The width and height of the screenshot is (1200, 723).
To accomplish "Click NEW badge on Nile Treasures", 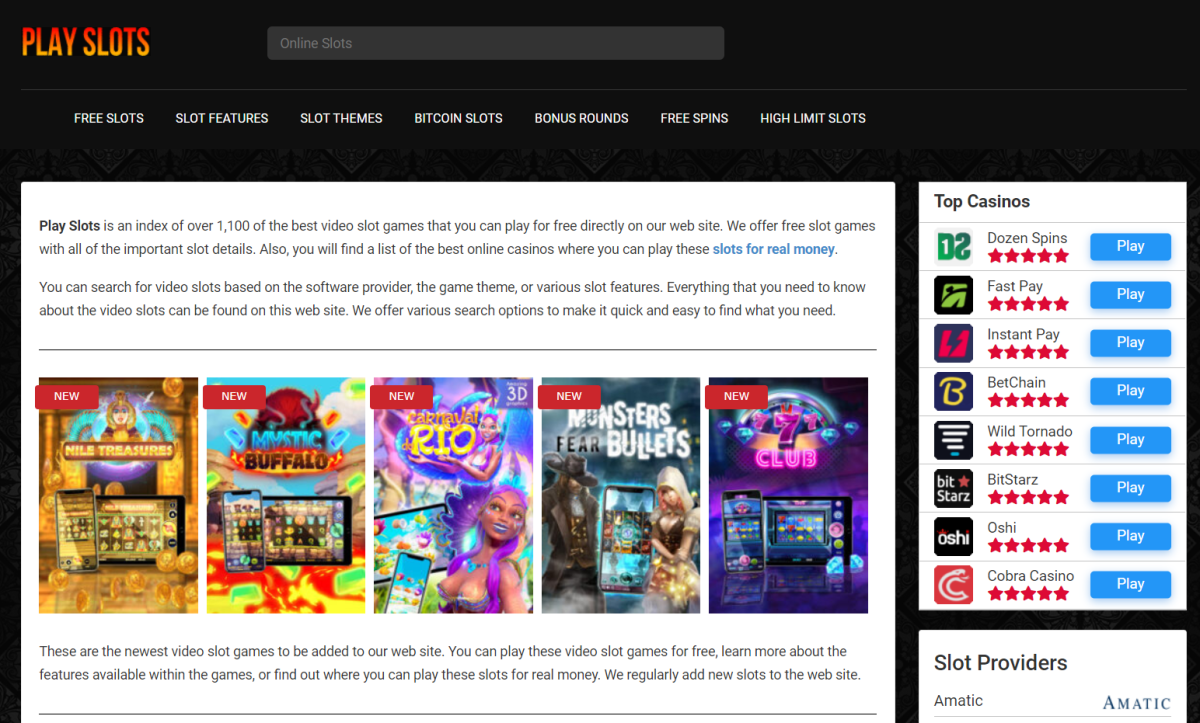I will point(66,396).
